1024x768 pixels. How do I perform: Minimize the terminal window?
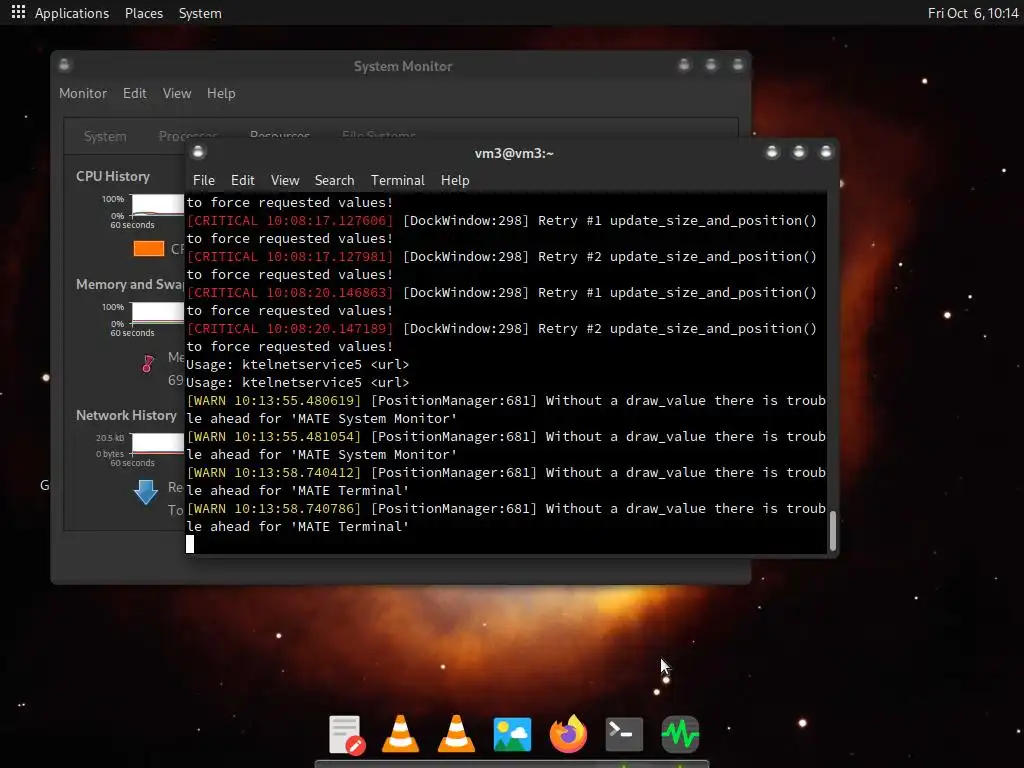click(772, 152)
